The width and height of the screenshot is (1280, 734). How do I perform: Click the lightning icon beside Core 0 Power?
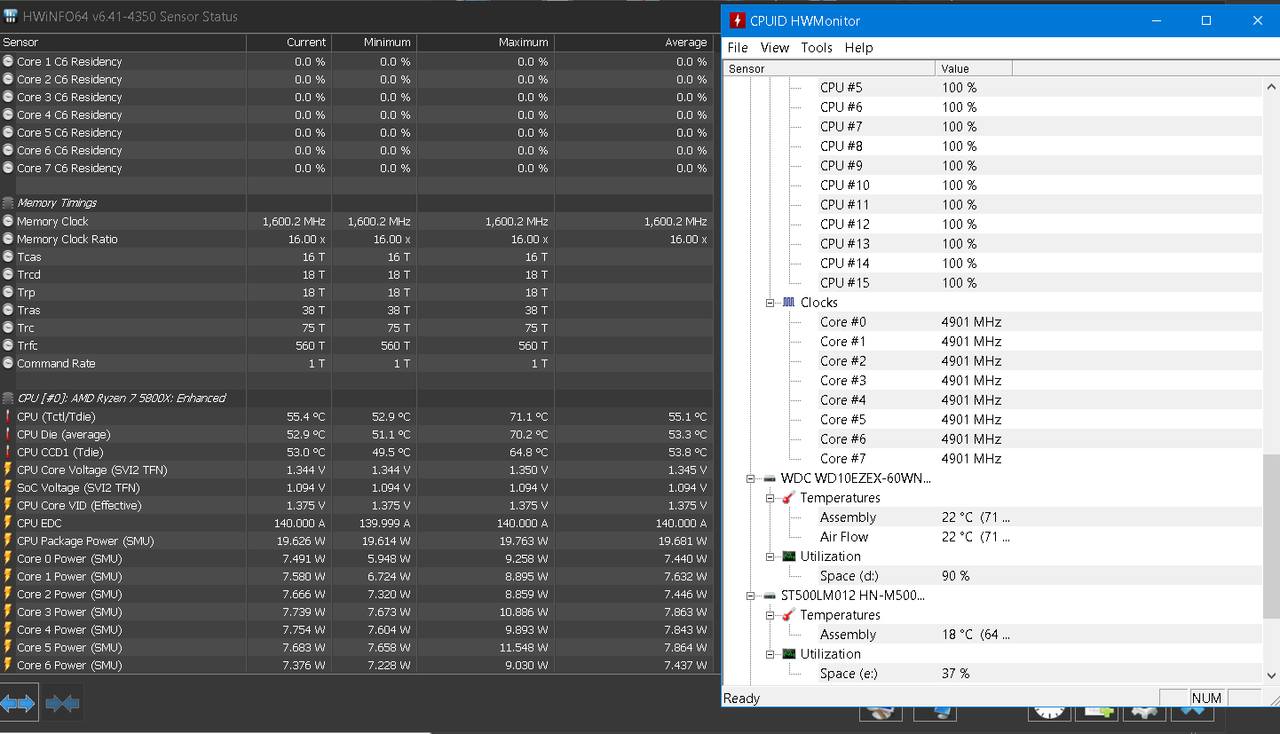8,559
